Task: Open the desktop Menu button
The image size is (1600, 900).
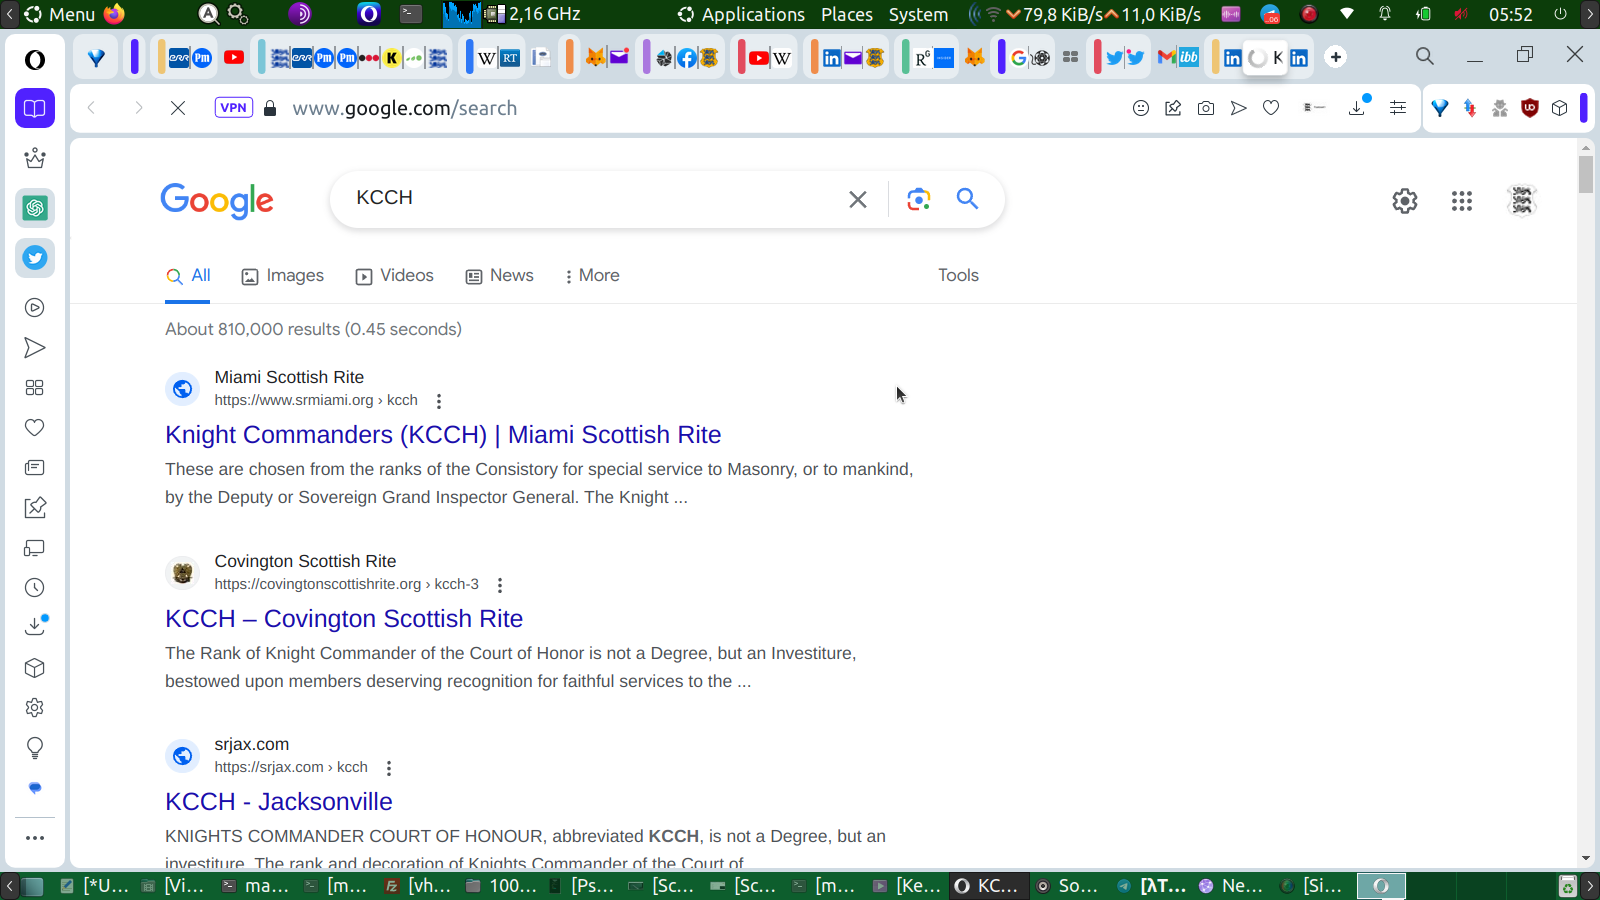Action: 60,14
